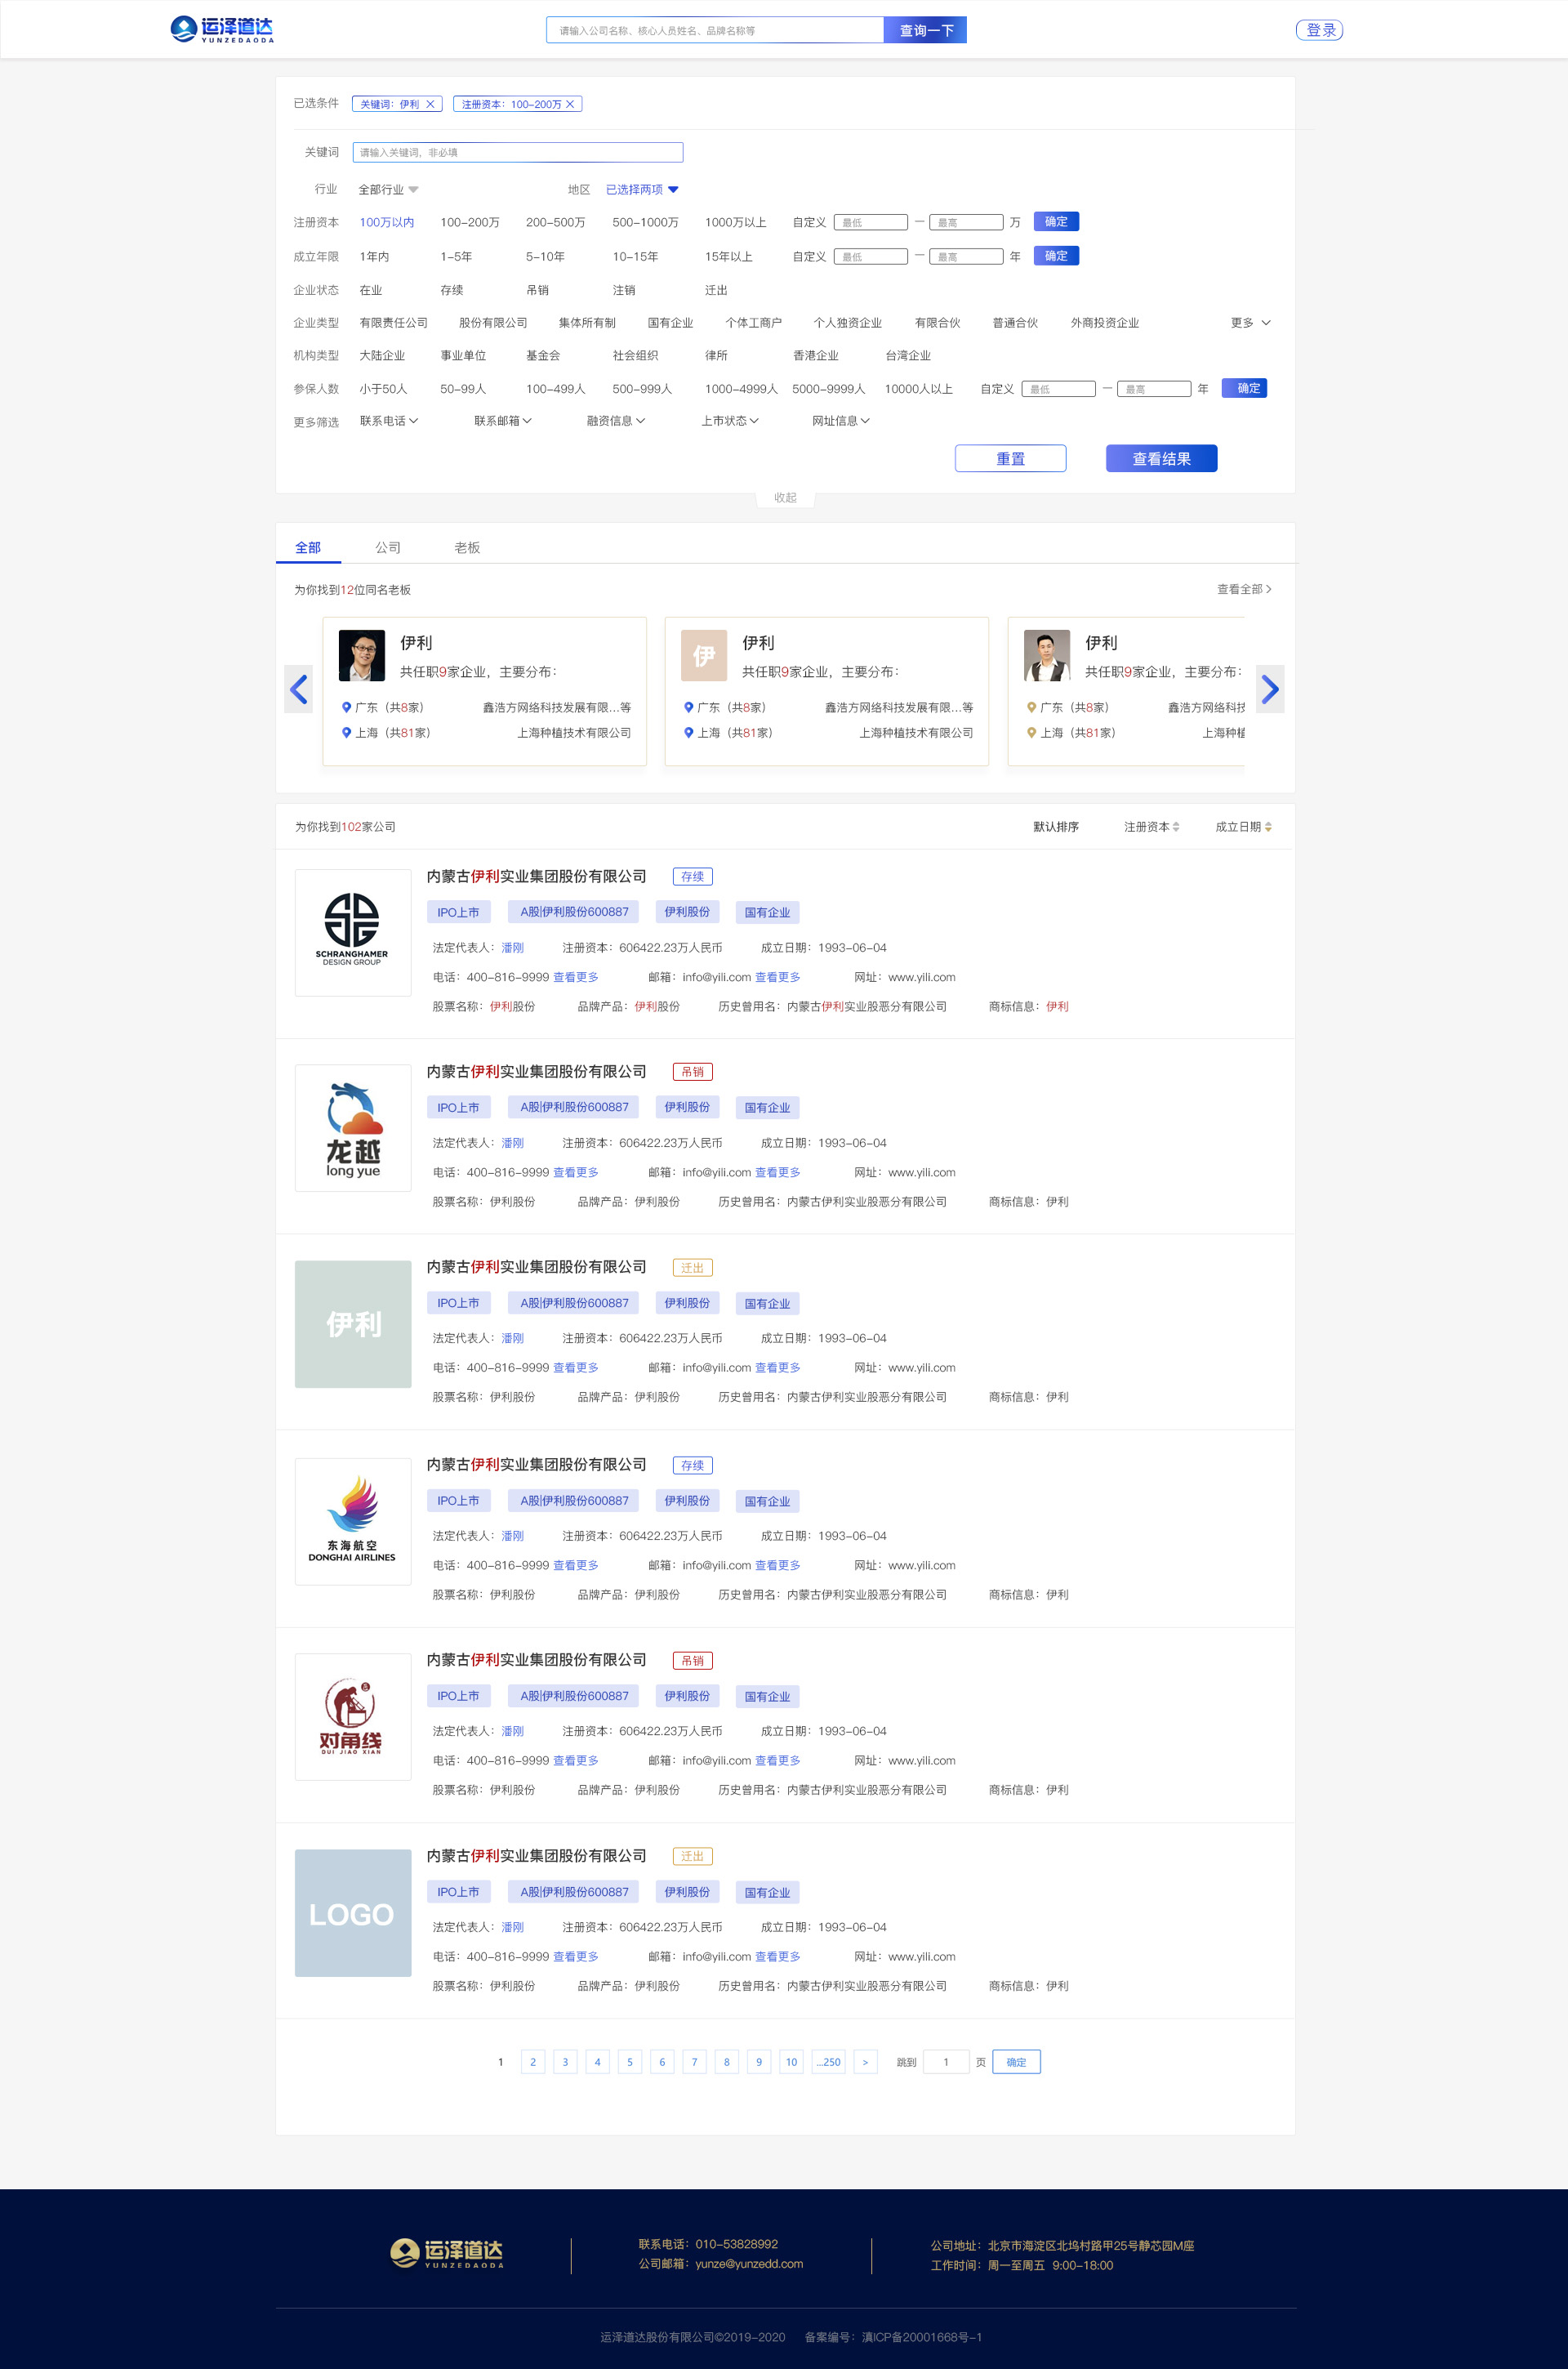Select 在业 enterprise status

pos(371,290)
